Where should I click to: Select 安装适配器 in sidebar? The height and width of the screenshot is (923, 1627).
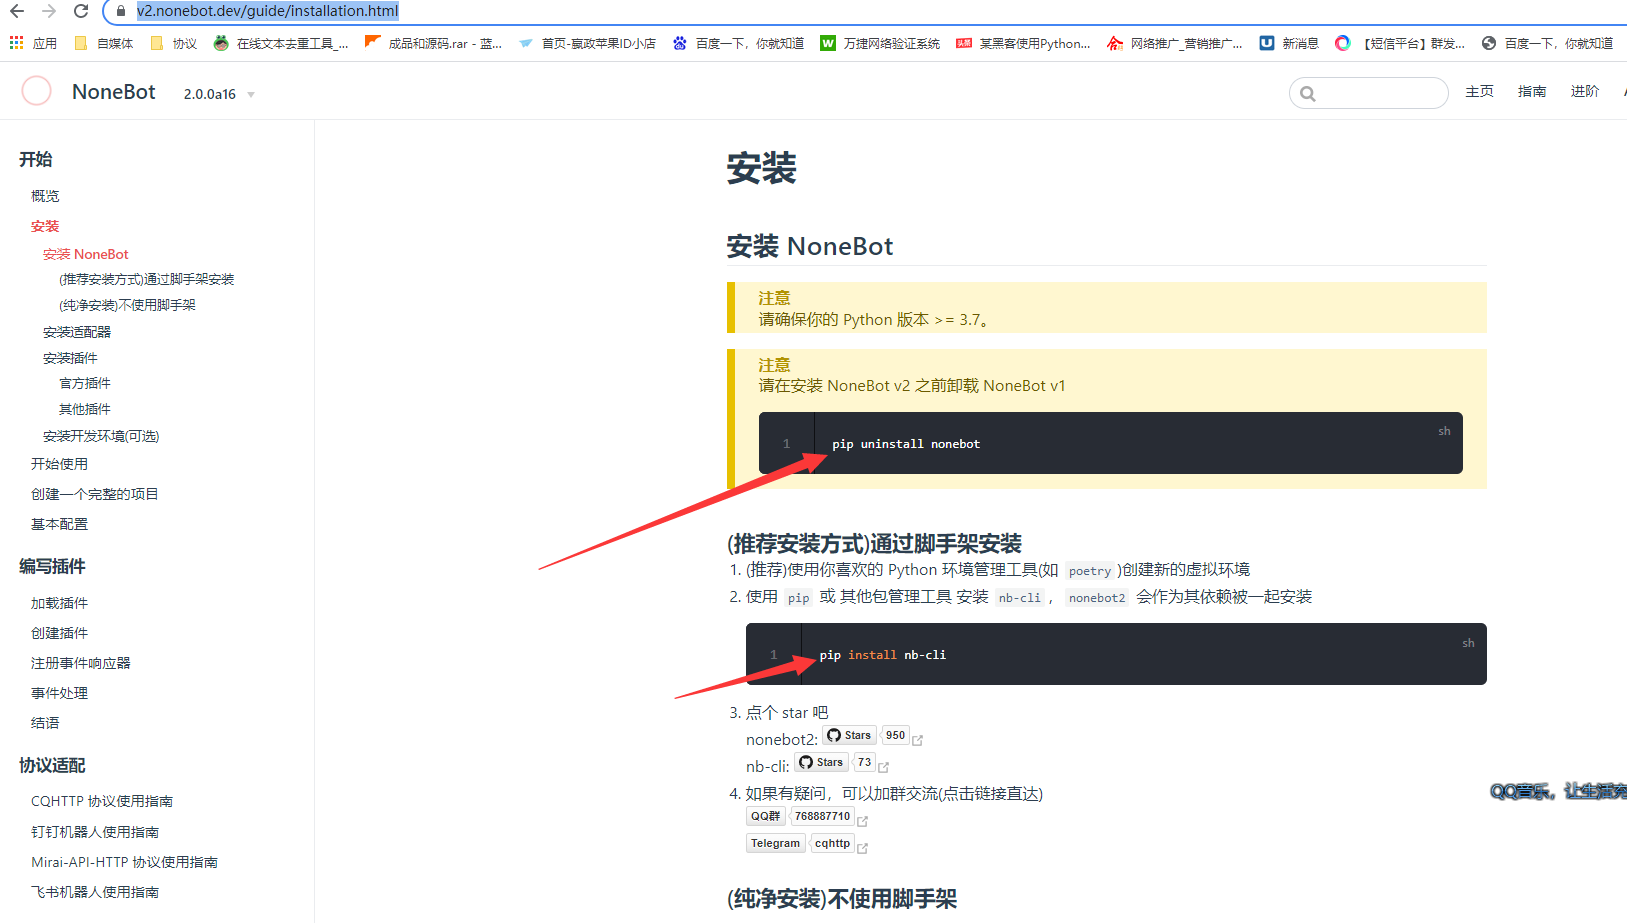[x=77, y=332]
